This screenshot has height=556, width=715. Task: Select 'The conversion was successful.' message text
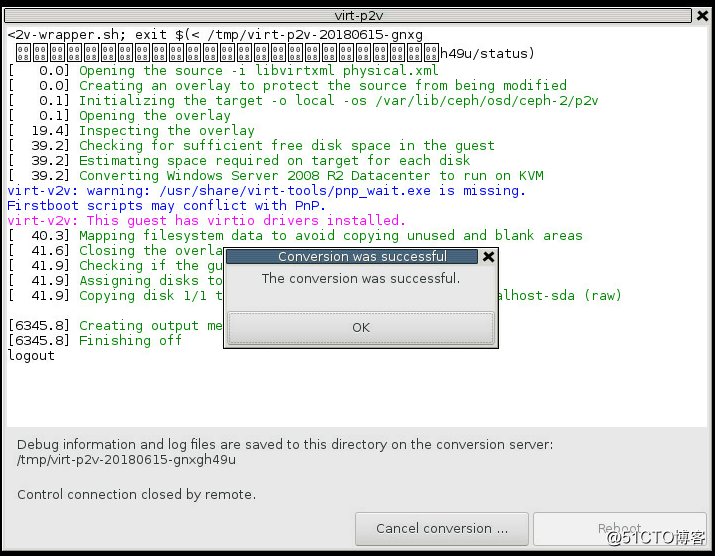361,278
